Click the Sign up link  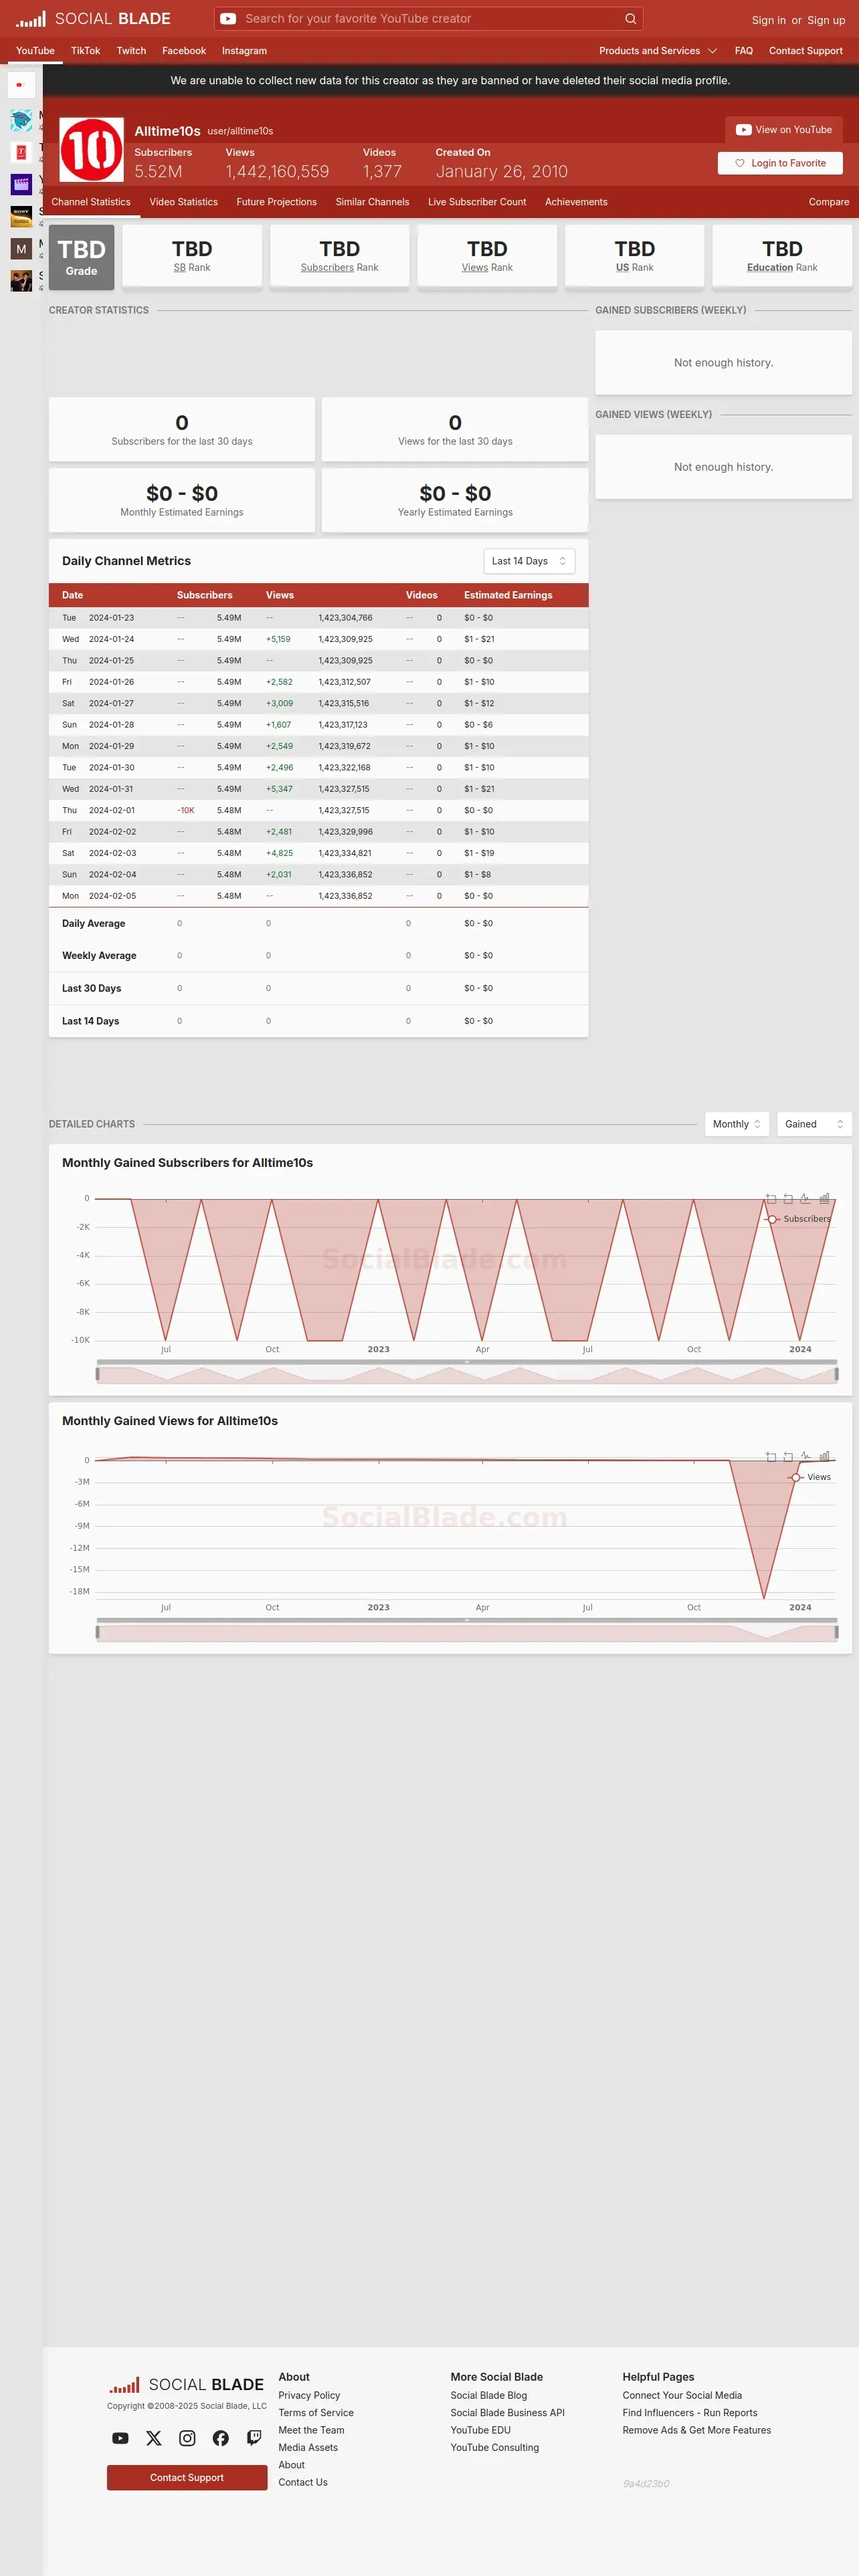[x=826, y=20]
